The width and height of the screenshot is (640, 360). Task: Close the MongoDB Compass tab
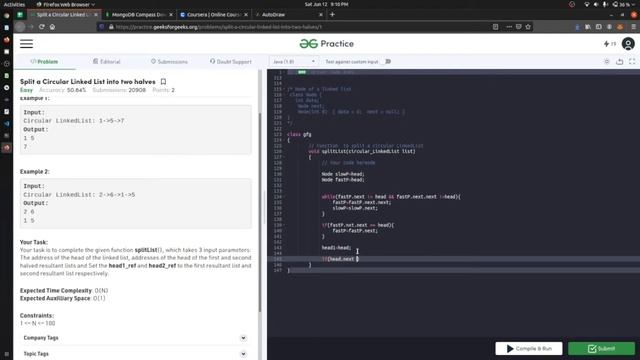click(171, 15)
